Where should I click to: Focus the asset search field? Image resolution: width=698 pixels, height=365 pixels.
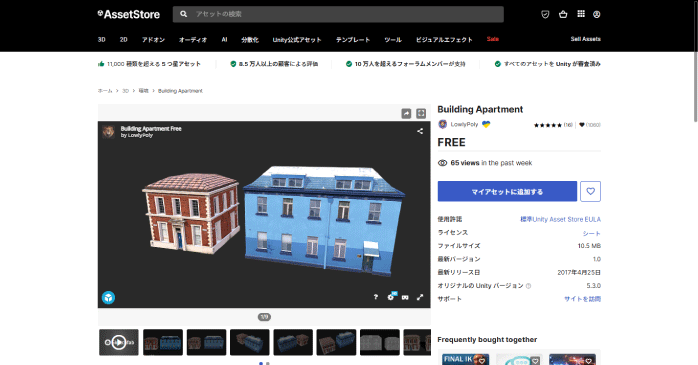[x=338, y=14]
